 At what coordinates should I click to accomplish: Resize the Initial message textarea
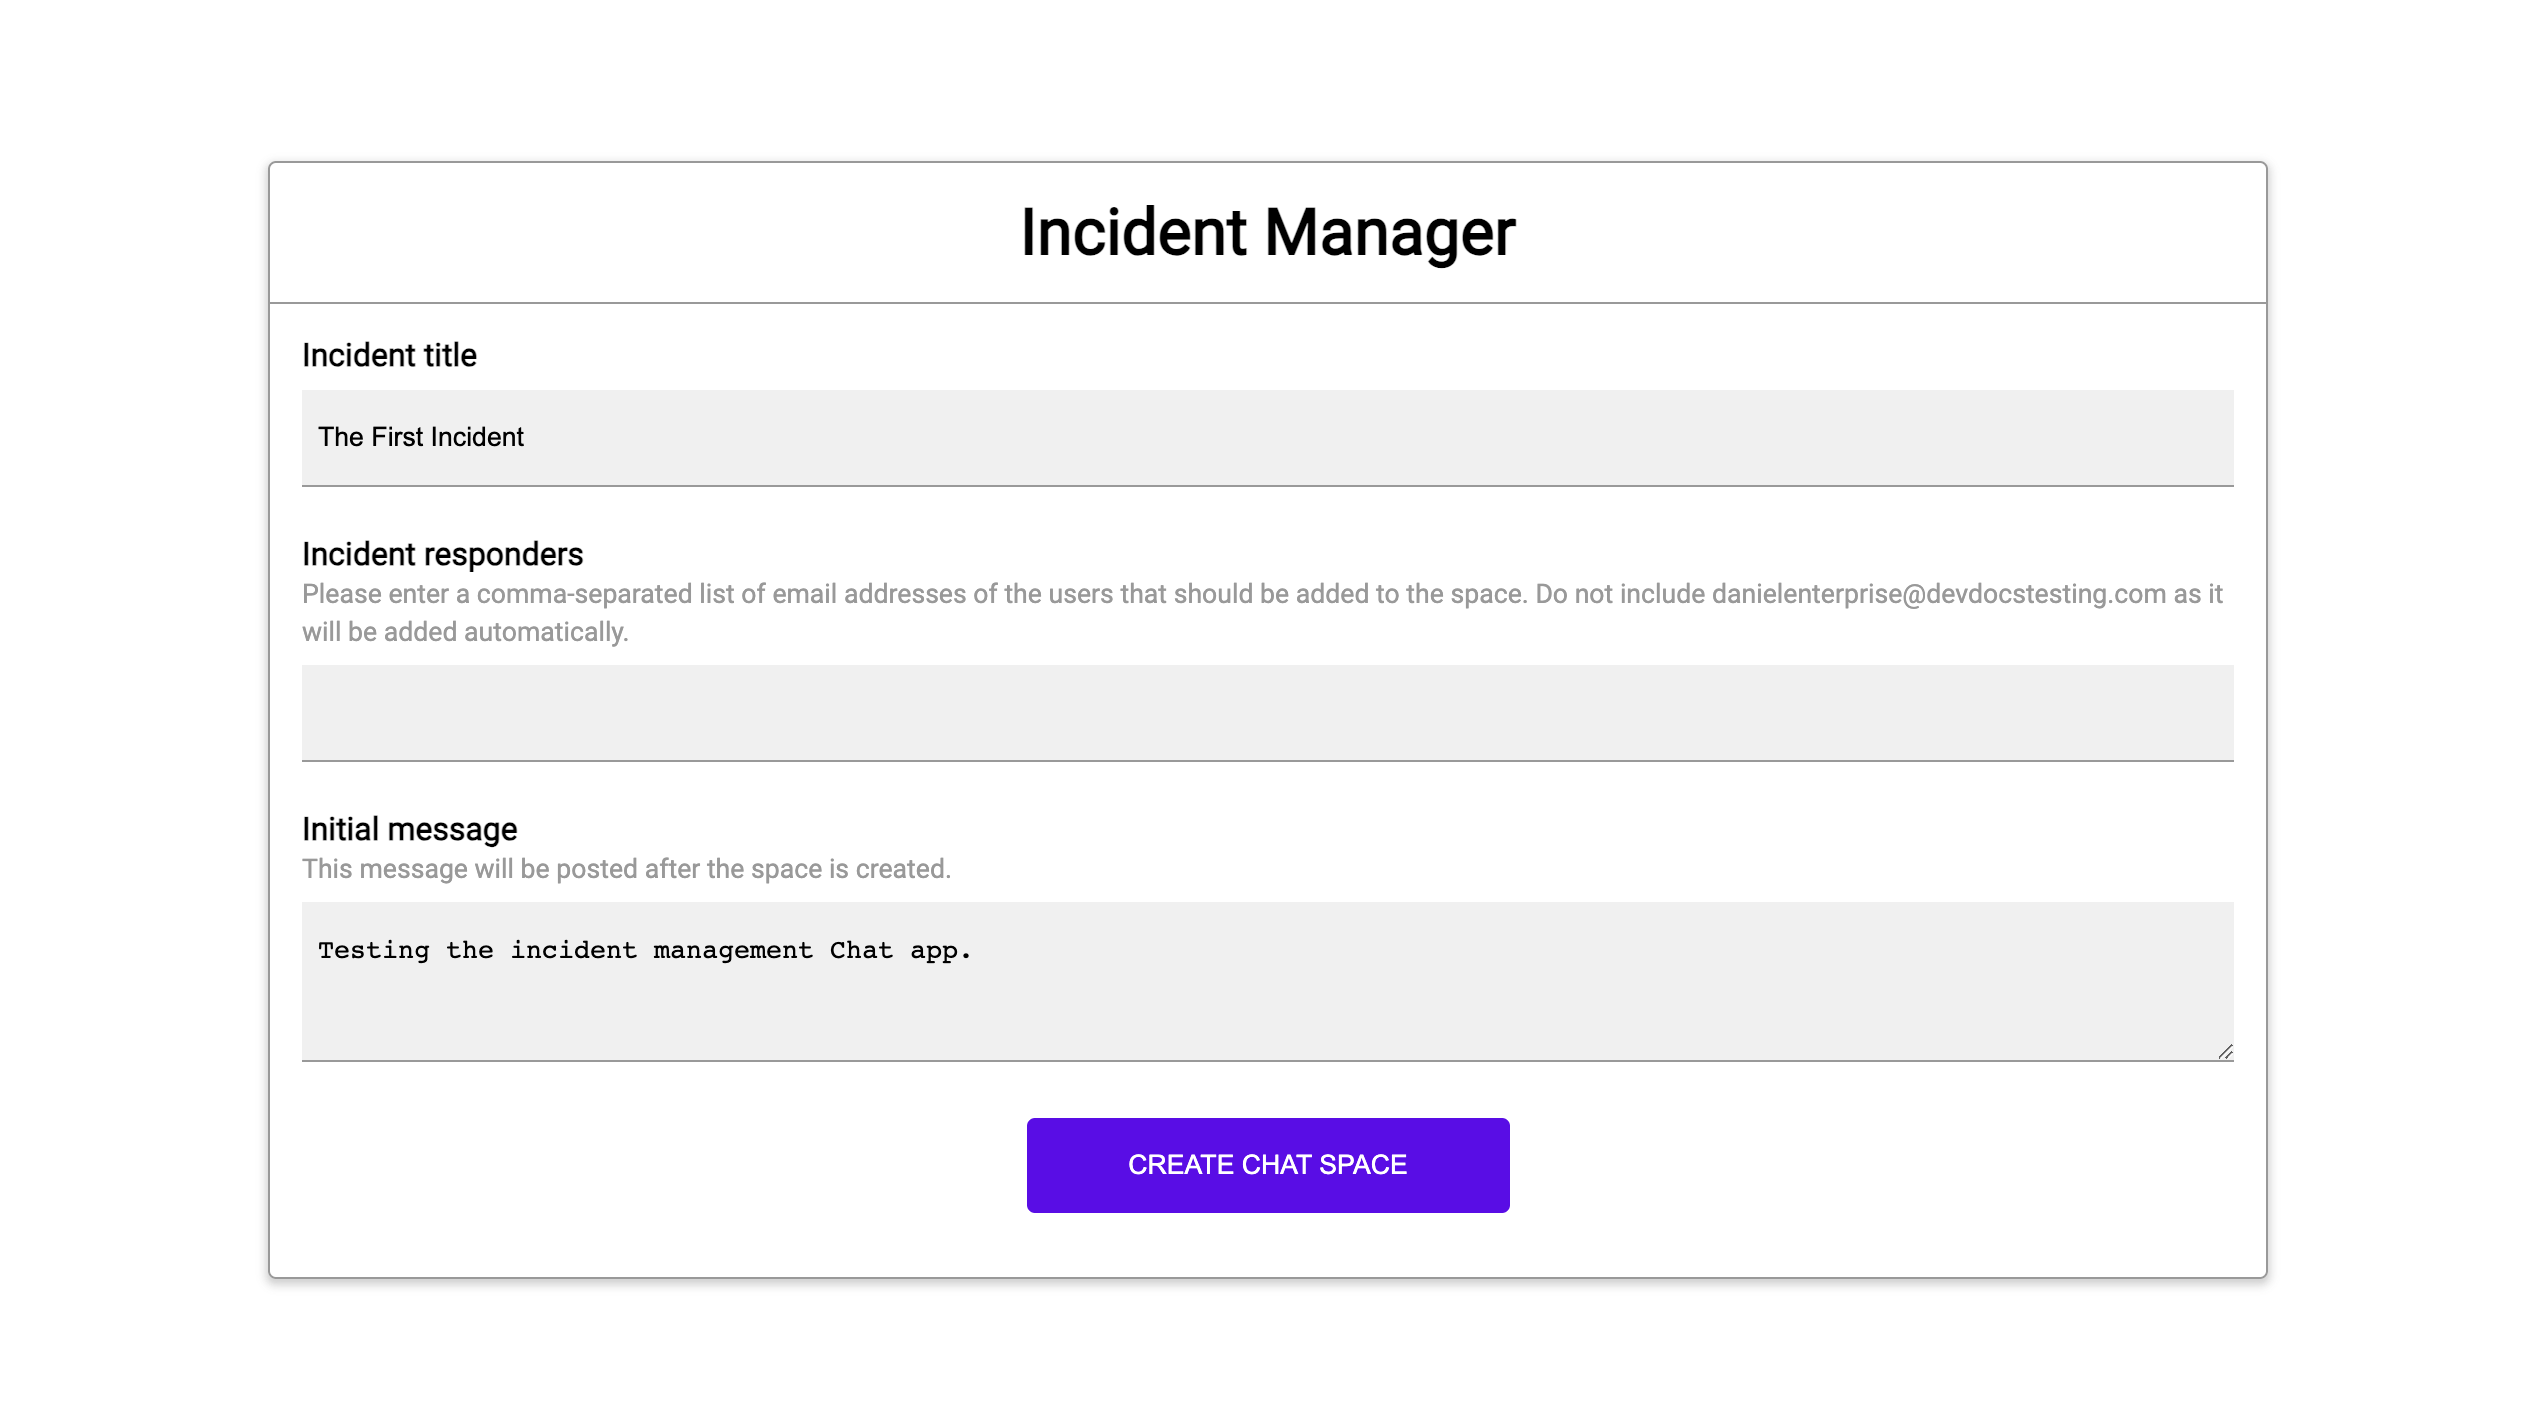[2226, 1050]
